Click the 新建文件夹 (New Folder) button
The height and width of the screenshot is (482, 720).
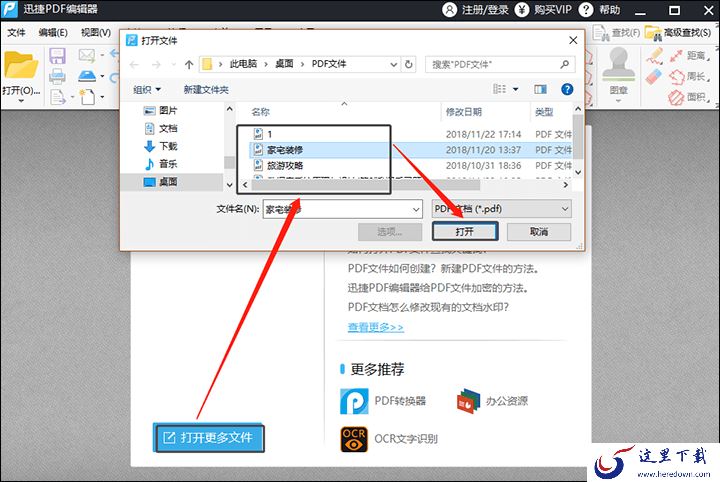[x=206, y=90]
